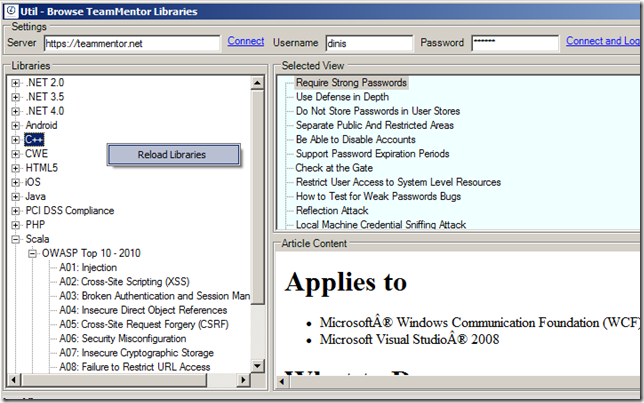
Task: Choose Reload Libraries from context menu
Action: pos(173,155)
